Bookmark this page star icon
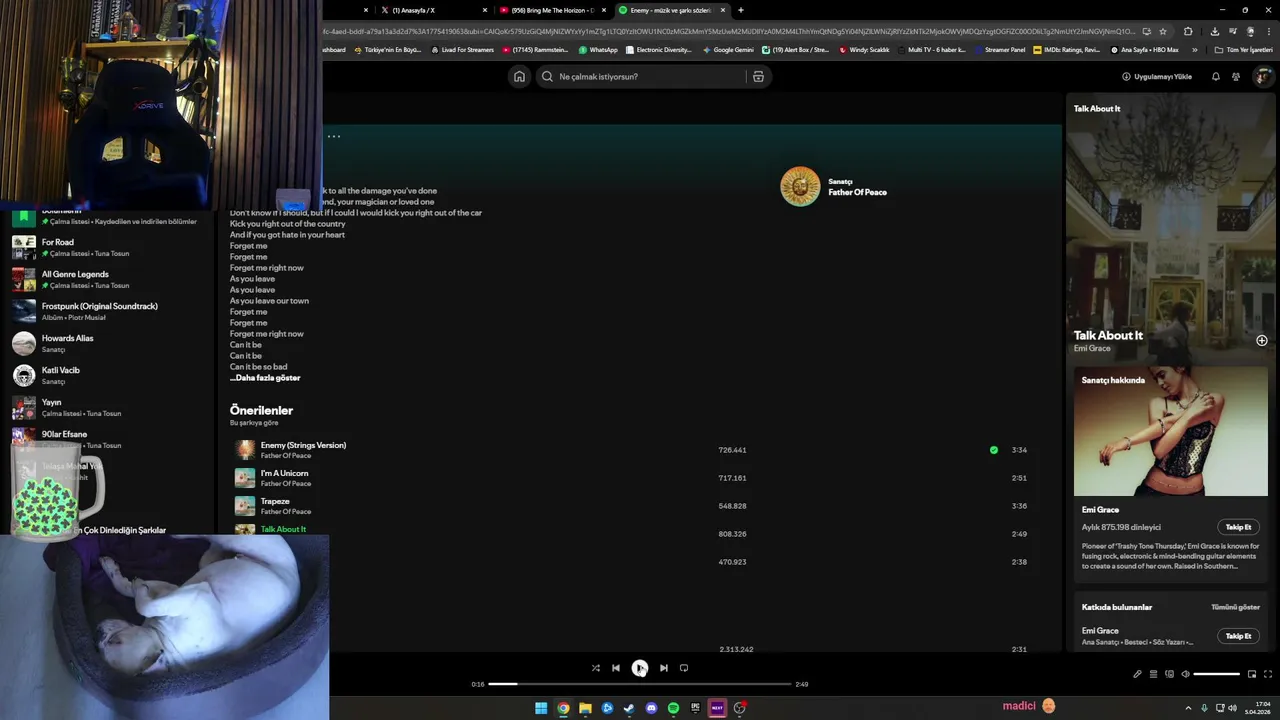The width and height of the screenshot is (1280, 720). click(x=1162, y=31)
